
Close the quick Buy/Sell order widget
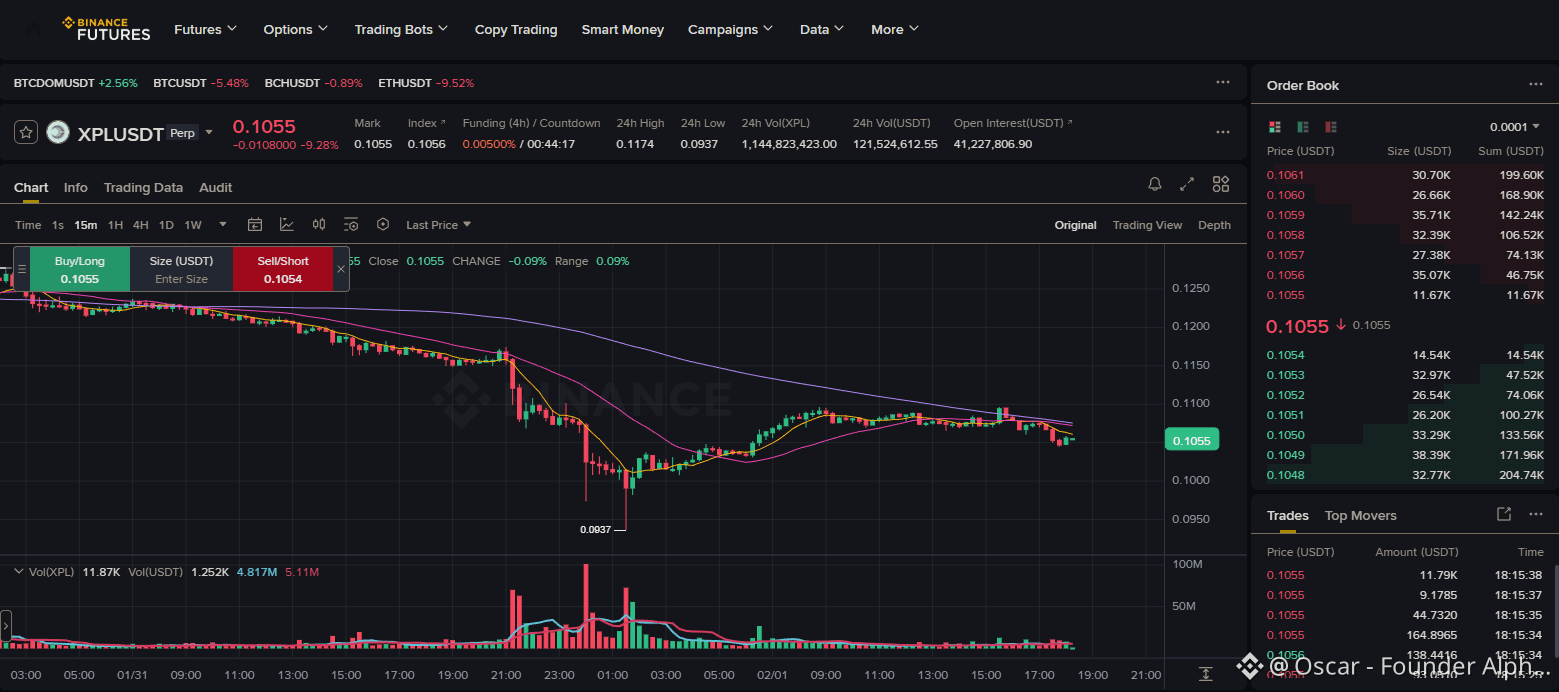click(341, 269)
